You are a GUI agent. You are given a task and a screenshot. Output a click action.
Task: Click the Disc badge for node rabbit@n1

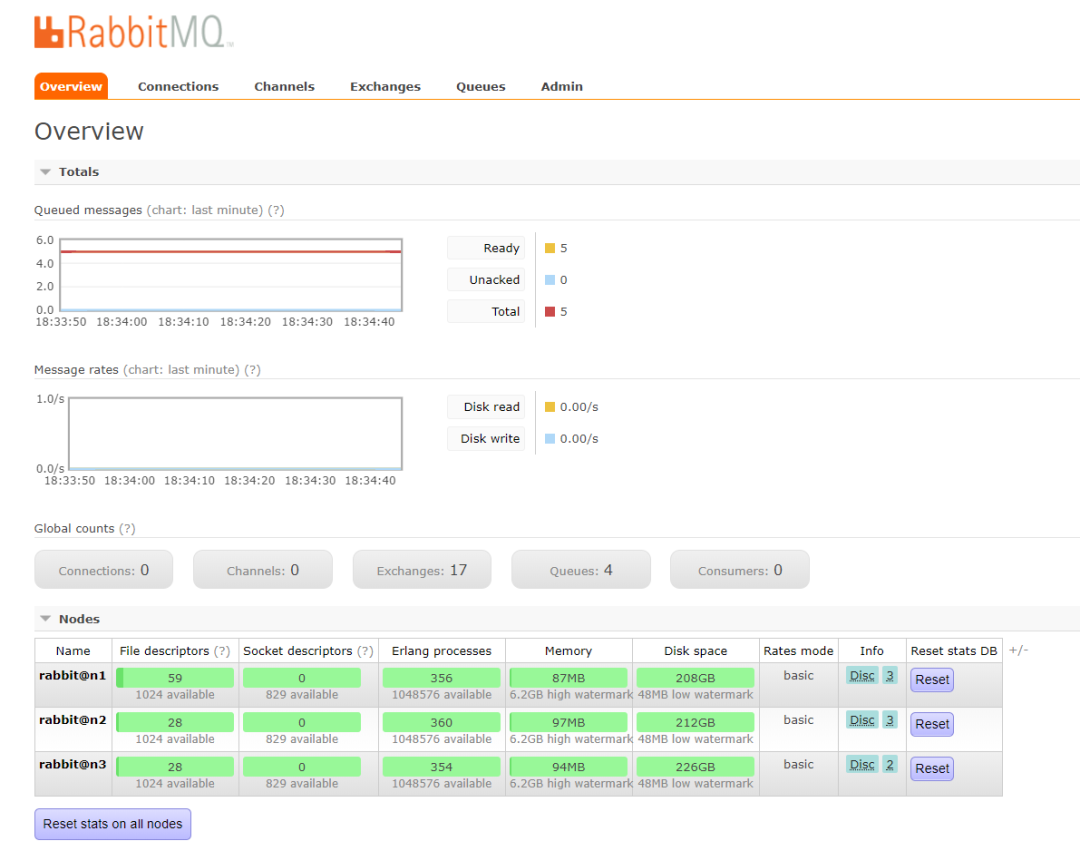(x=861, y=676)
